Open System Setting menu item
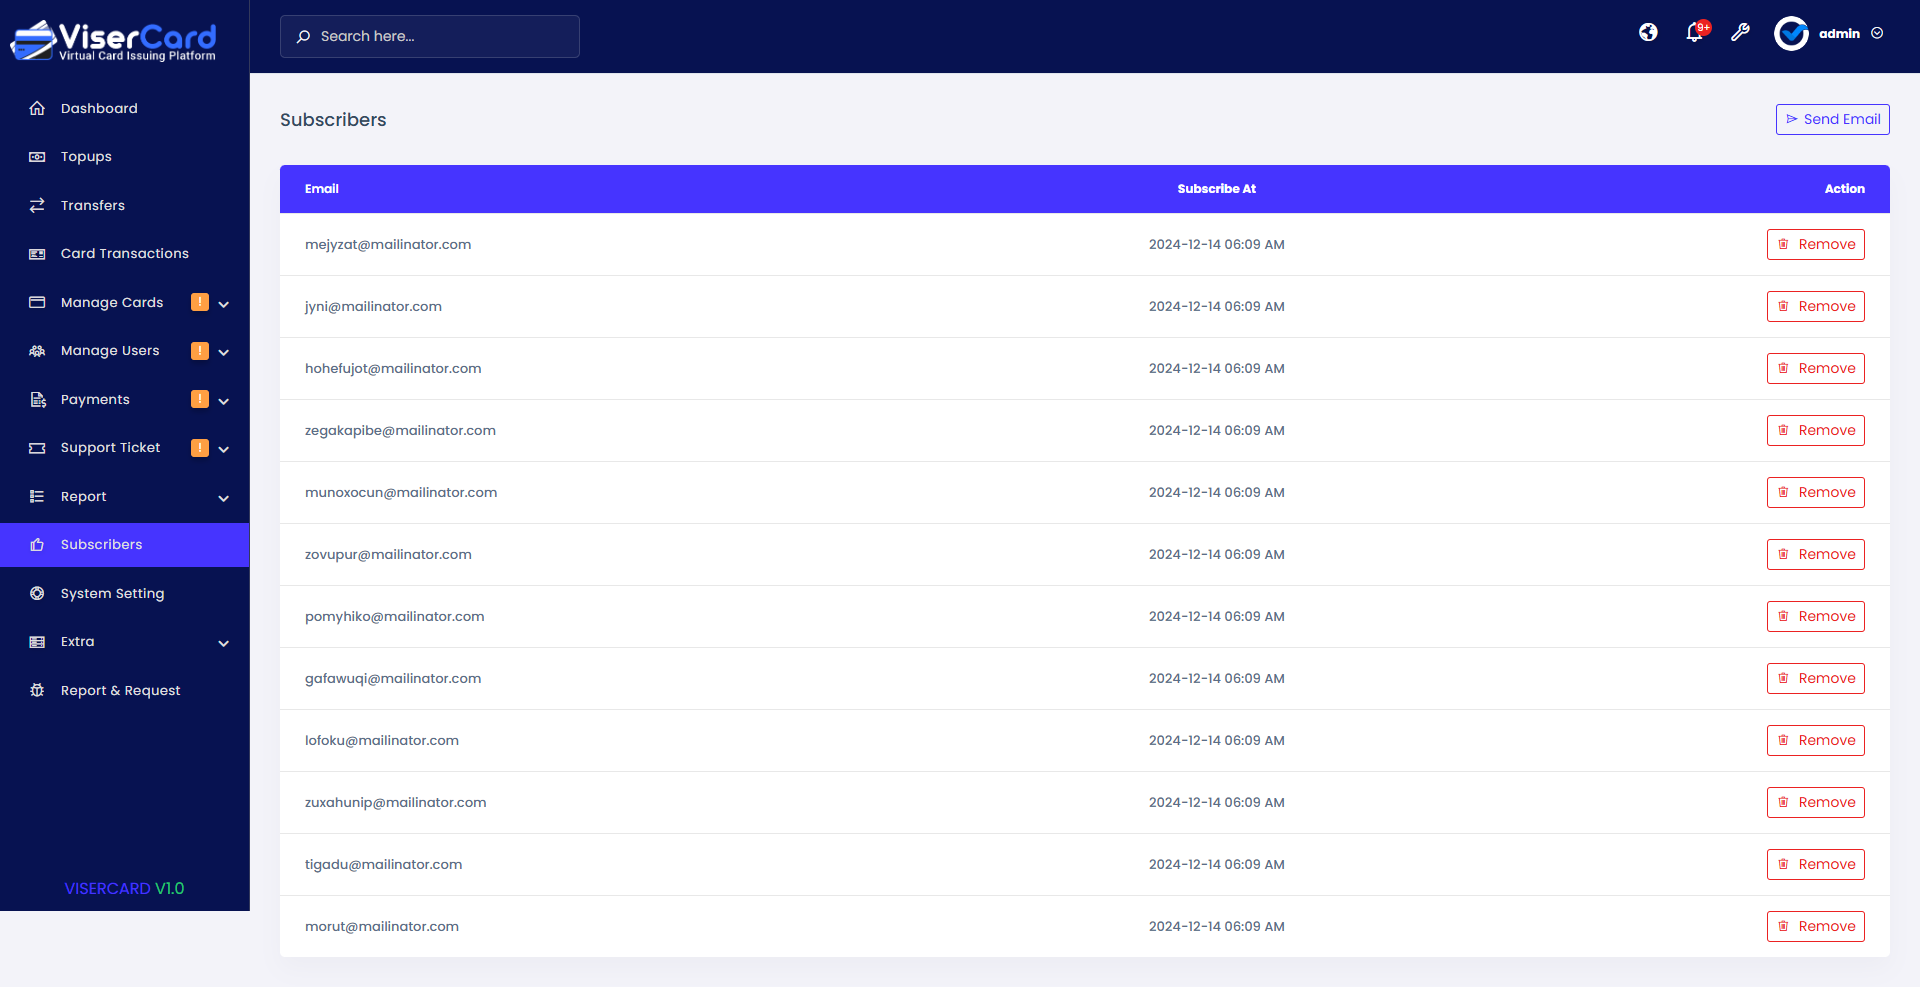The height and width of the screenshot is (987, 1920). click(125, 594)
